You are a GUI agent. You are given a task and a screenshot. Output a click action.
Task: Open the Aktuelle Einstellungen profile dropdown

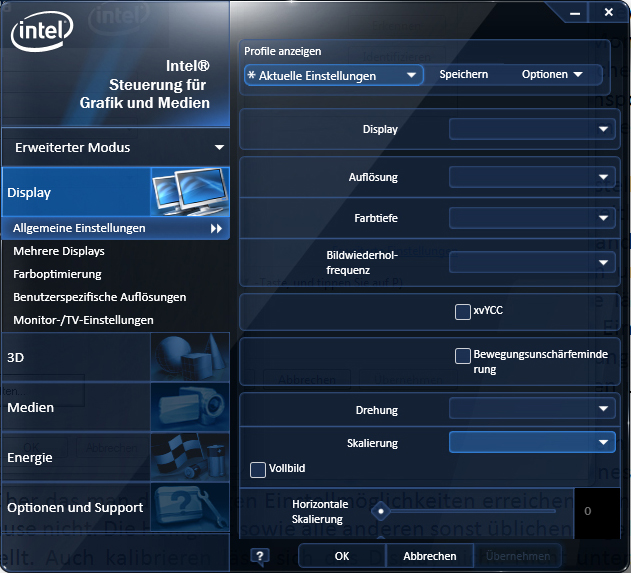(x=334, y=75)
